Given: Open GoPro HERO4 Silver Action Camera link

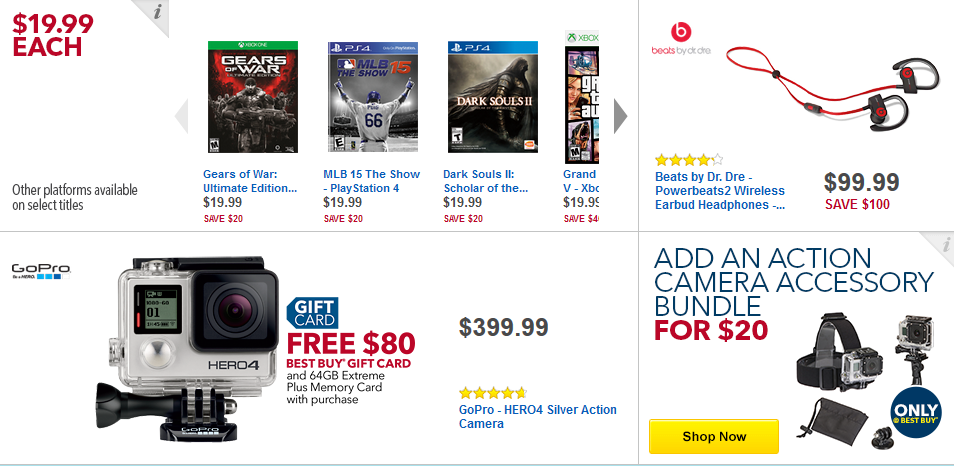Looking at the screenshot, I should [538, 417].
